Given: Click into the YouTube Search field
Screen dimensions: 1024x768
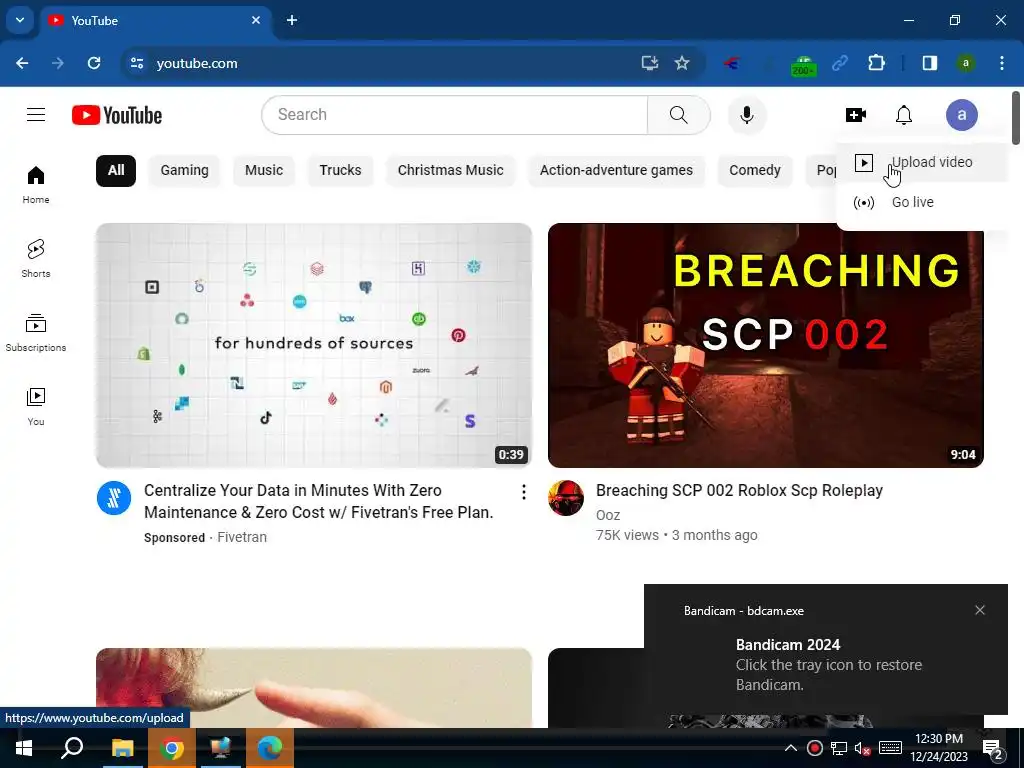Looking at the screenshot, I should pos(455,115).
